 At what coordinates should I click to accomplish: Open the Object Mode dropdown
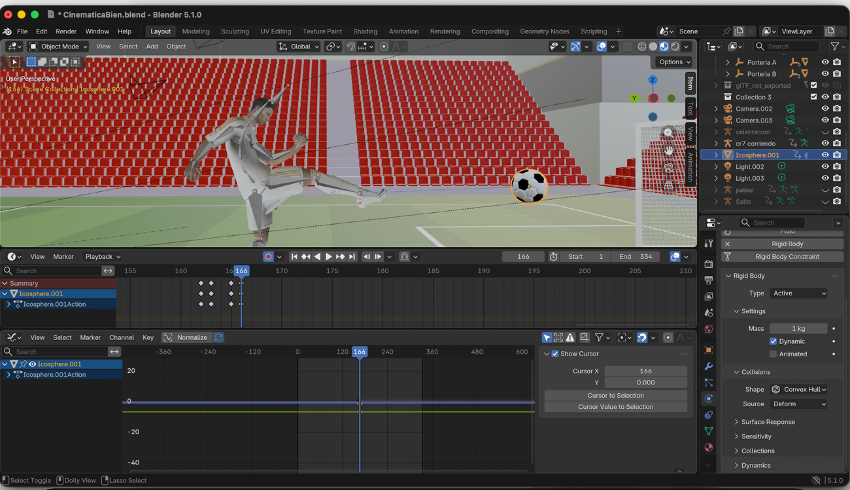(x=59, y=46)
